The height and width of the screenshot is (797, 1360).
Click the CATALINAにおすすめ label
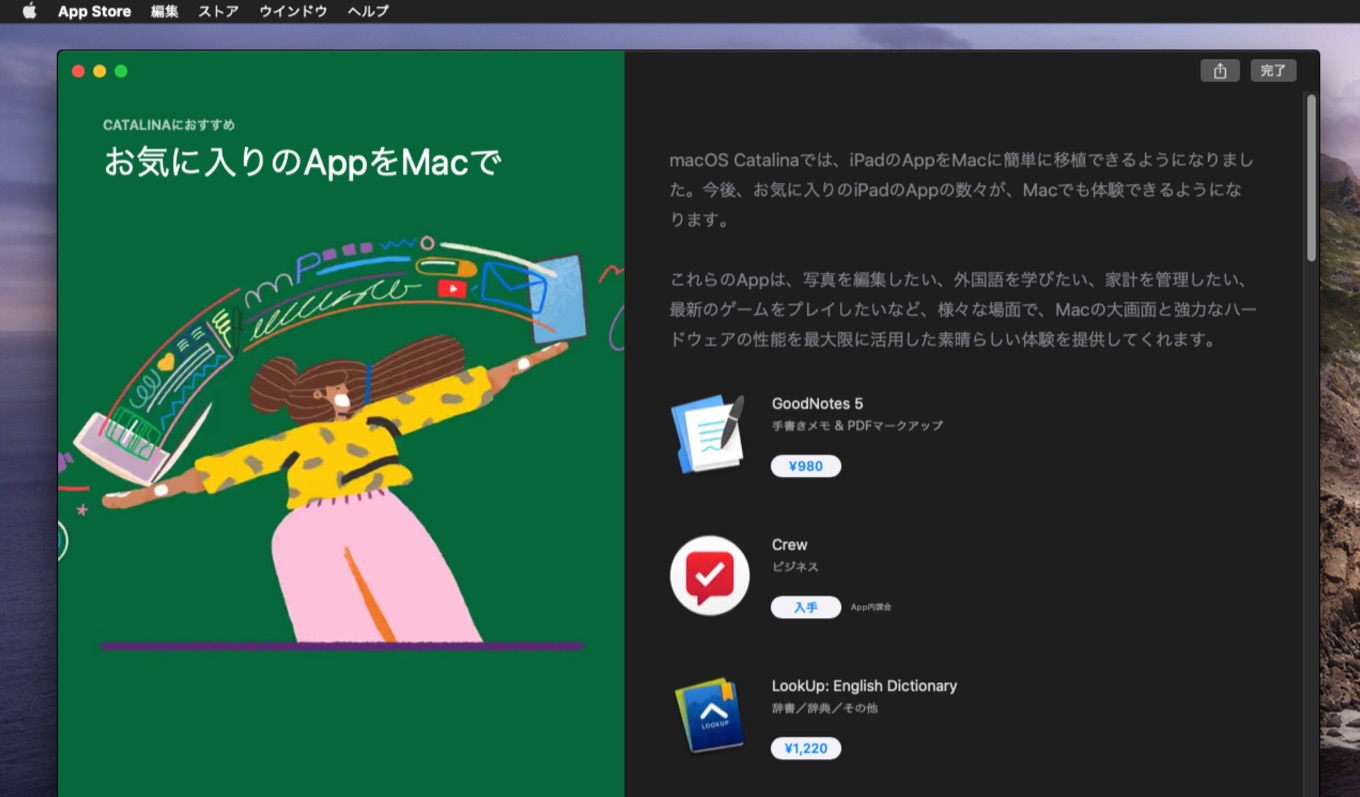click(169, 125)
